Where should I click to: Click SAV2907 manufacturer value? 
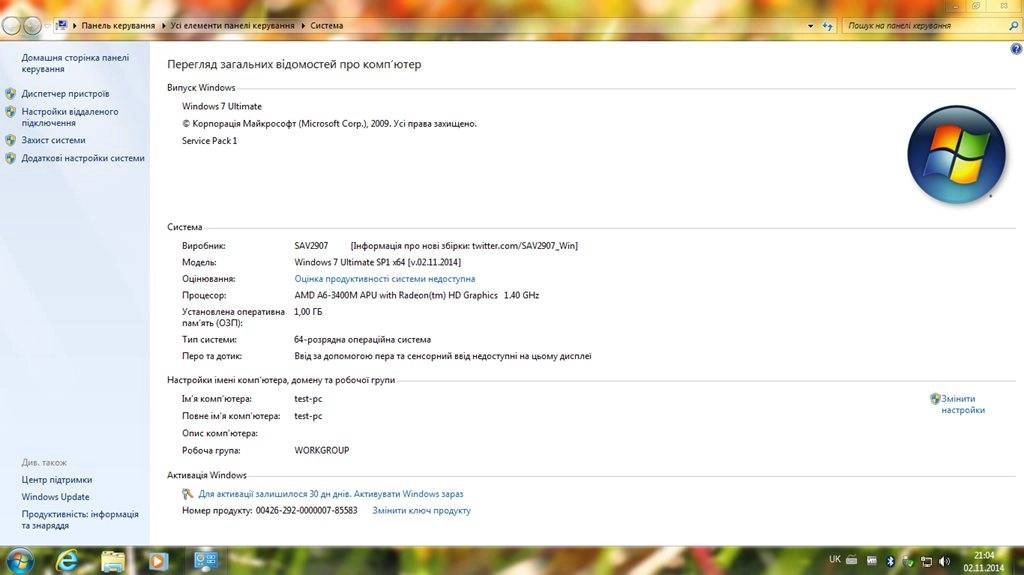pos(311,246)
